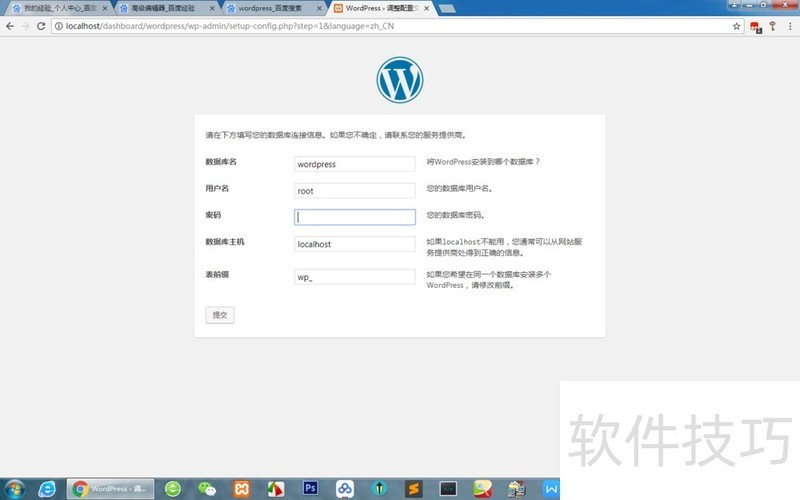Open a new tab button
Screen dimensions: 800x500
coord(447,9)
